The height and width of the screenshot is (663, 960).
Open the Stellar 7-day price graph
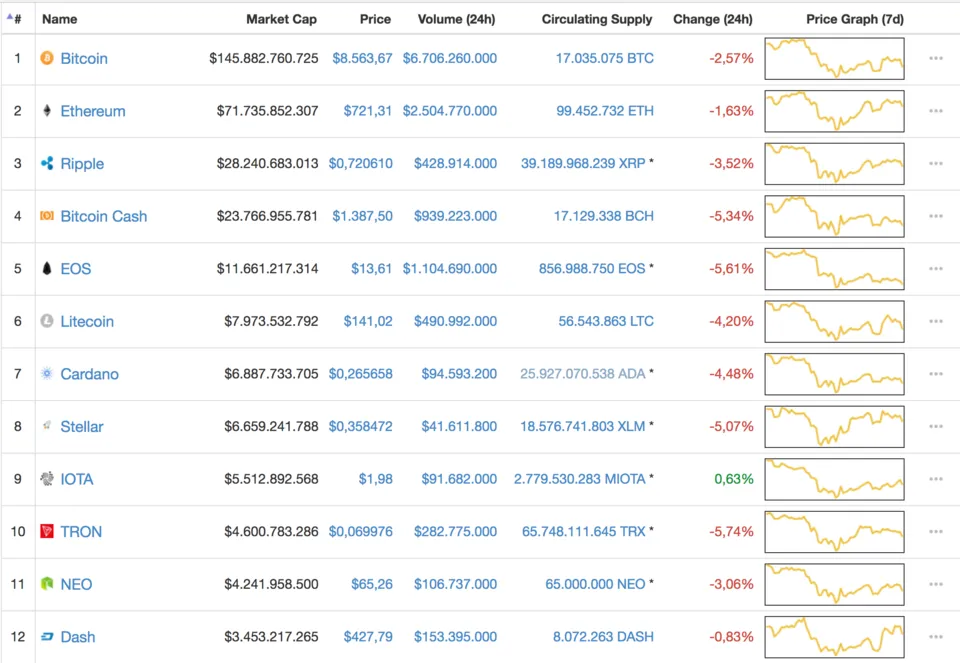pyautogui.click(x=834, y=427)
